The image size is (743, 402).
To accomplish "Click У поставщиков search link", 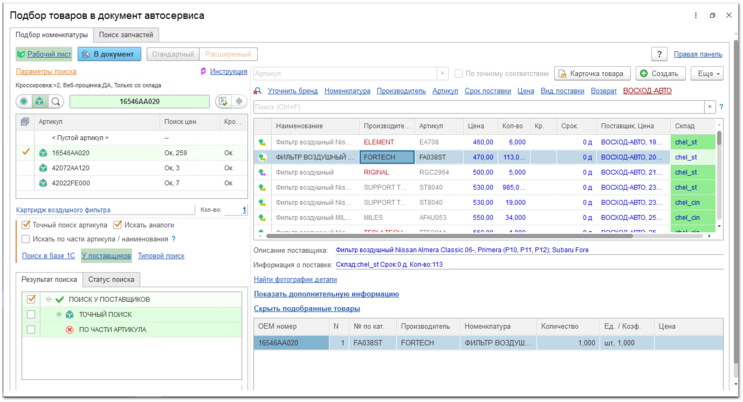I will [106, 256].
